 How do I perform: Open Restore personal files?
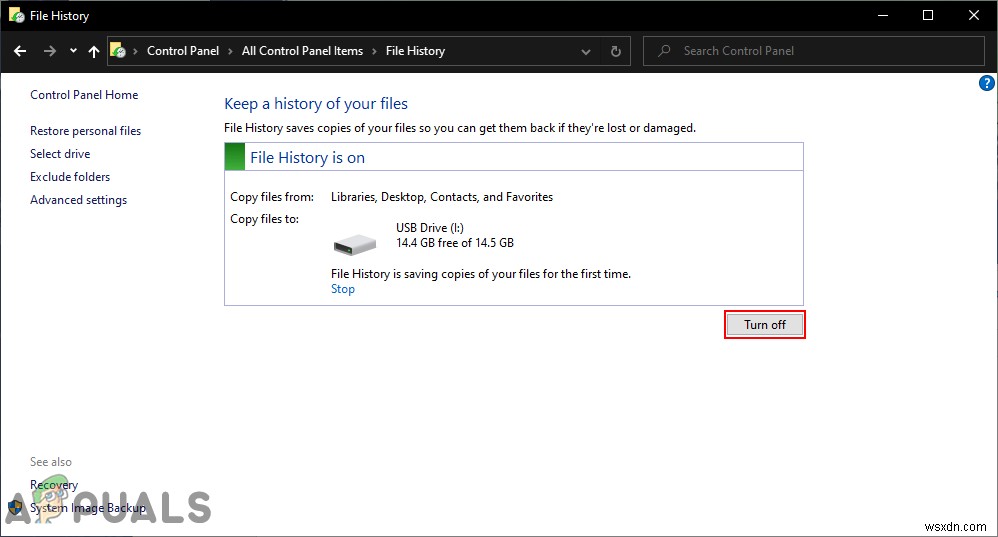[85, 130]
